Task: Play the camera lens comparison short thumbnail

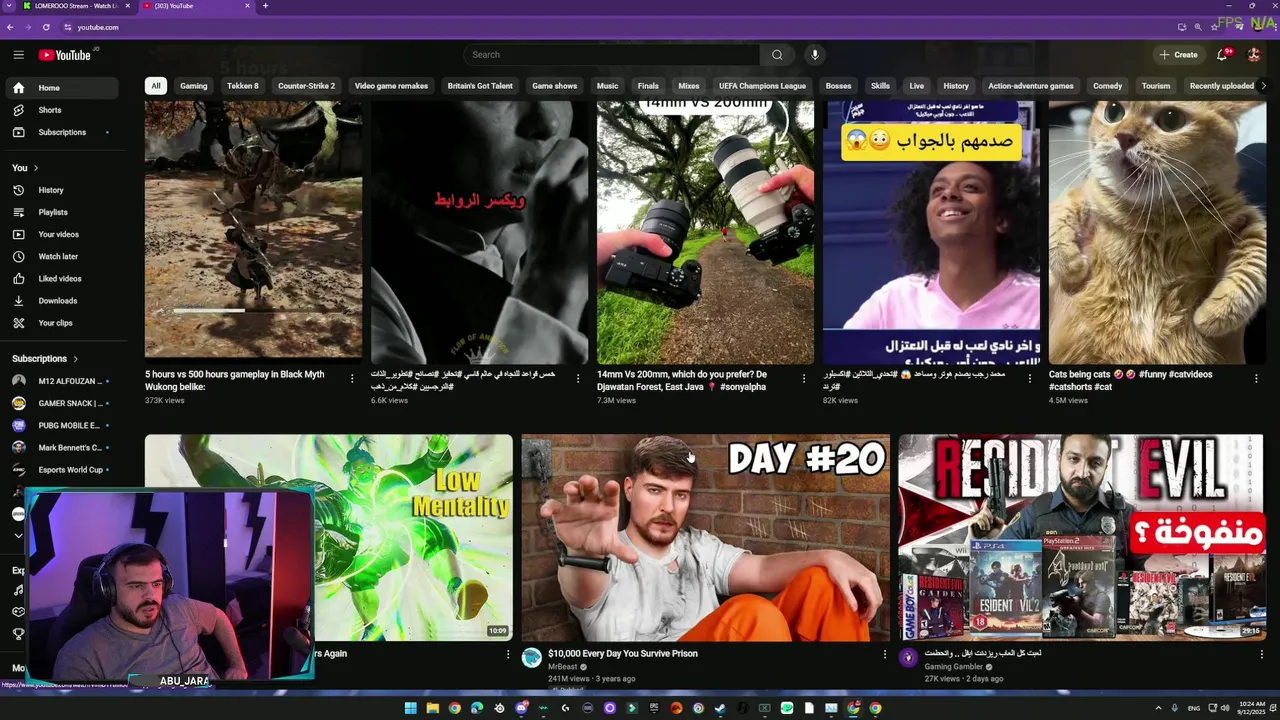Action: click(x=706, y=232)
